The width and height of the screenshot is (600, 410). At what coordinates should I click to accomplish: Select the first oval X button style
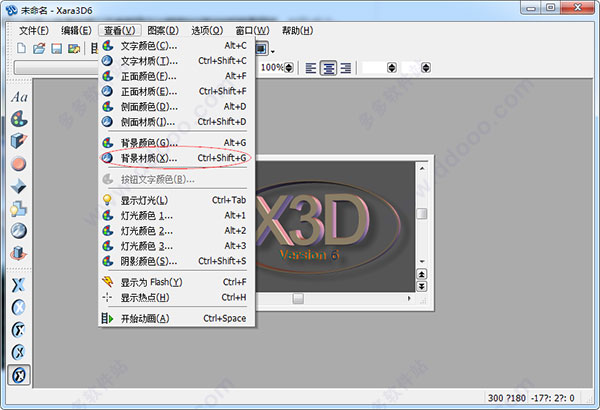(x=18, y=307)
